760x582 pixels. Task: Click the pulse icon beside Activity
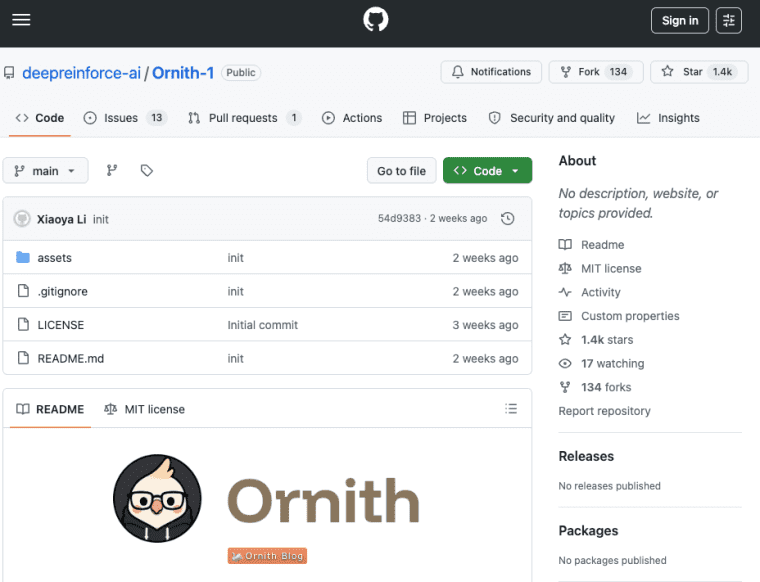(565, 292)
